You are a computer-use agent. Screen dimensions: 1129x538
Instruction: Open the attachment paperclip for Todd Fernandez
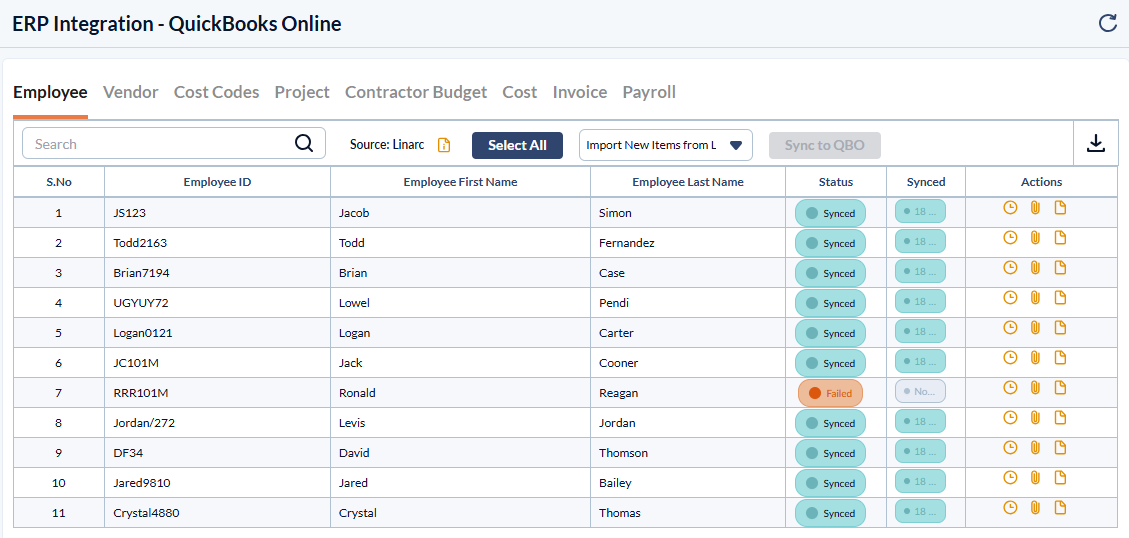(1035, 238)
